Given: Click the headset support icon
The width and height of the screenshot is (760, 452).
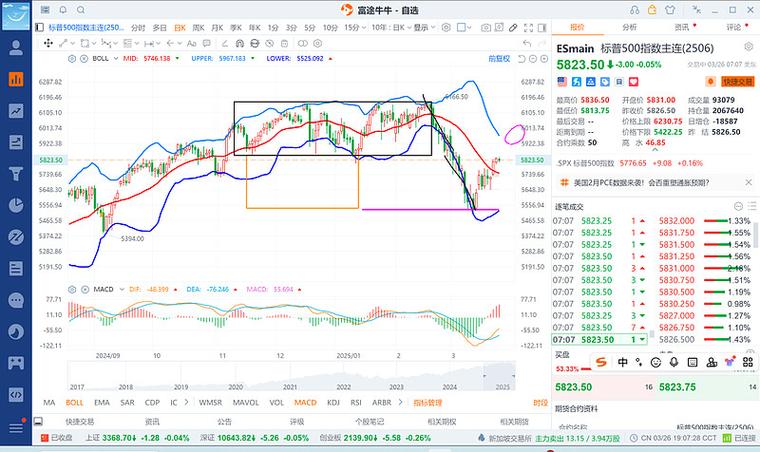Looking at the screenshot, I should point(634,10).
